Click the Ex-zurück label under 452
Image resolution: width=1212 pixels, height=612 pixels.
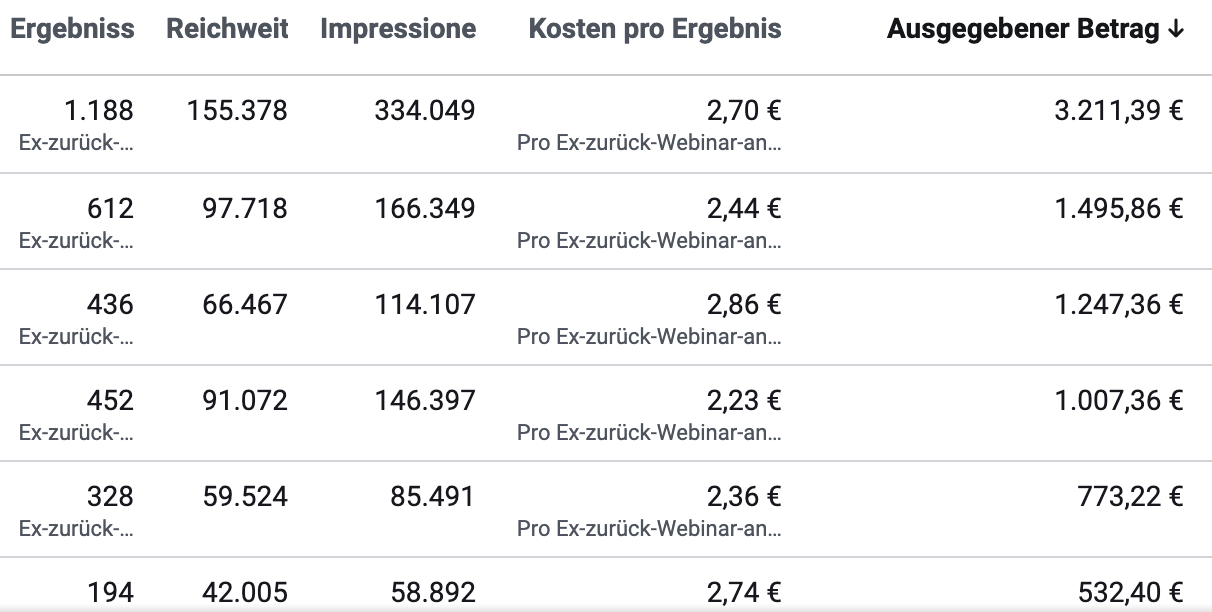76,433
